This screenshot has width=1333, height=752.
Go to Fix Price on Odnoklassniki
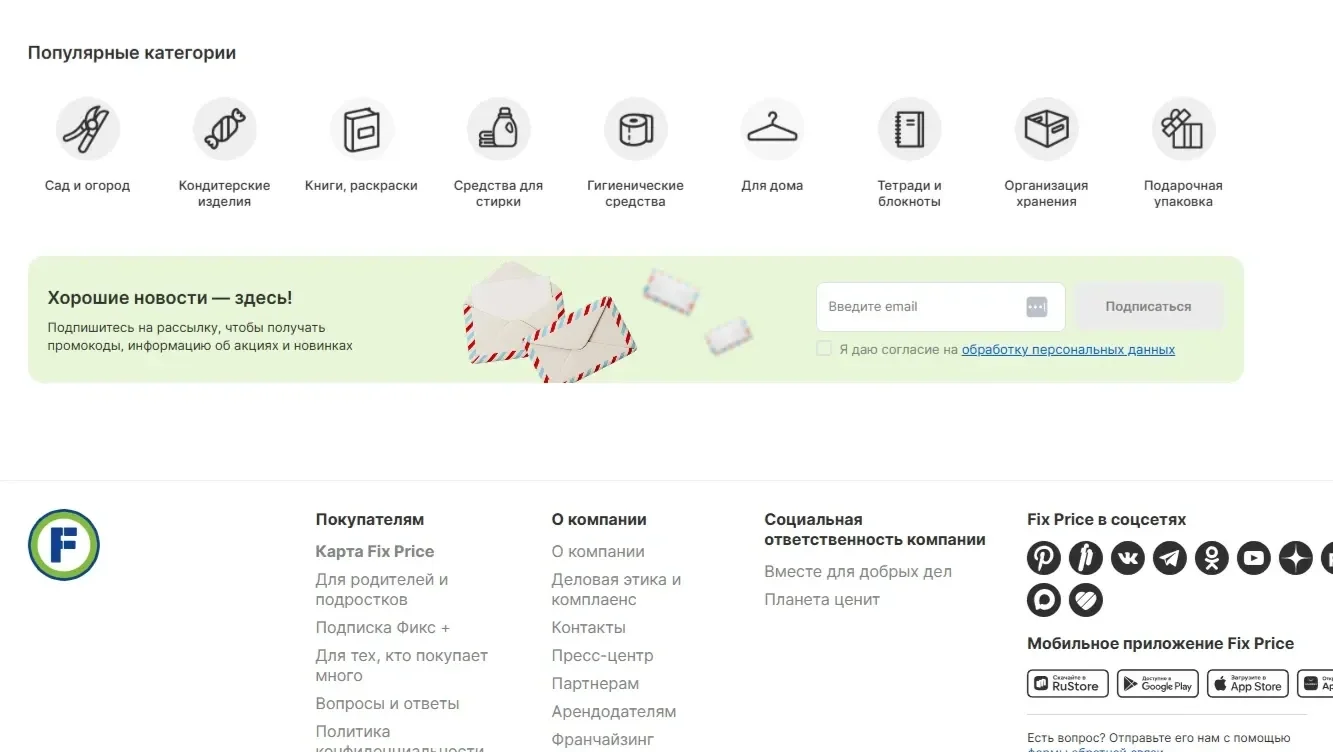point(1212,558)
